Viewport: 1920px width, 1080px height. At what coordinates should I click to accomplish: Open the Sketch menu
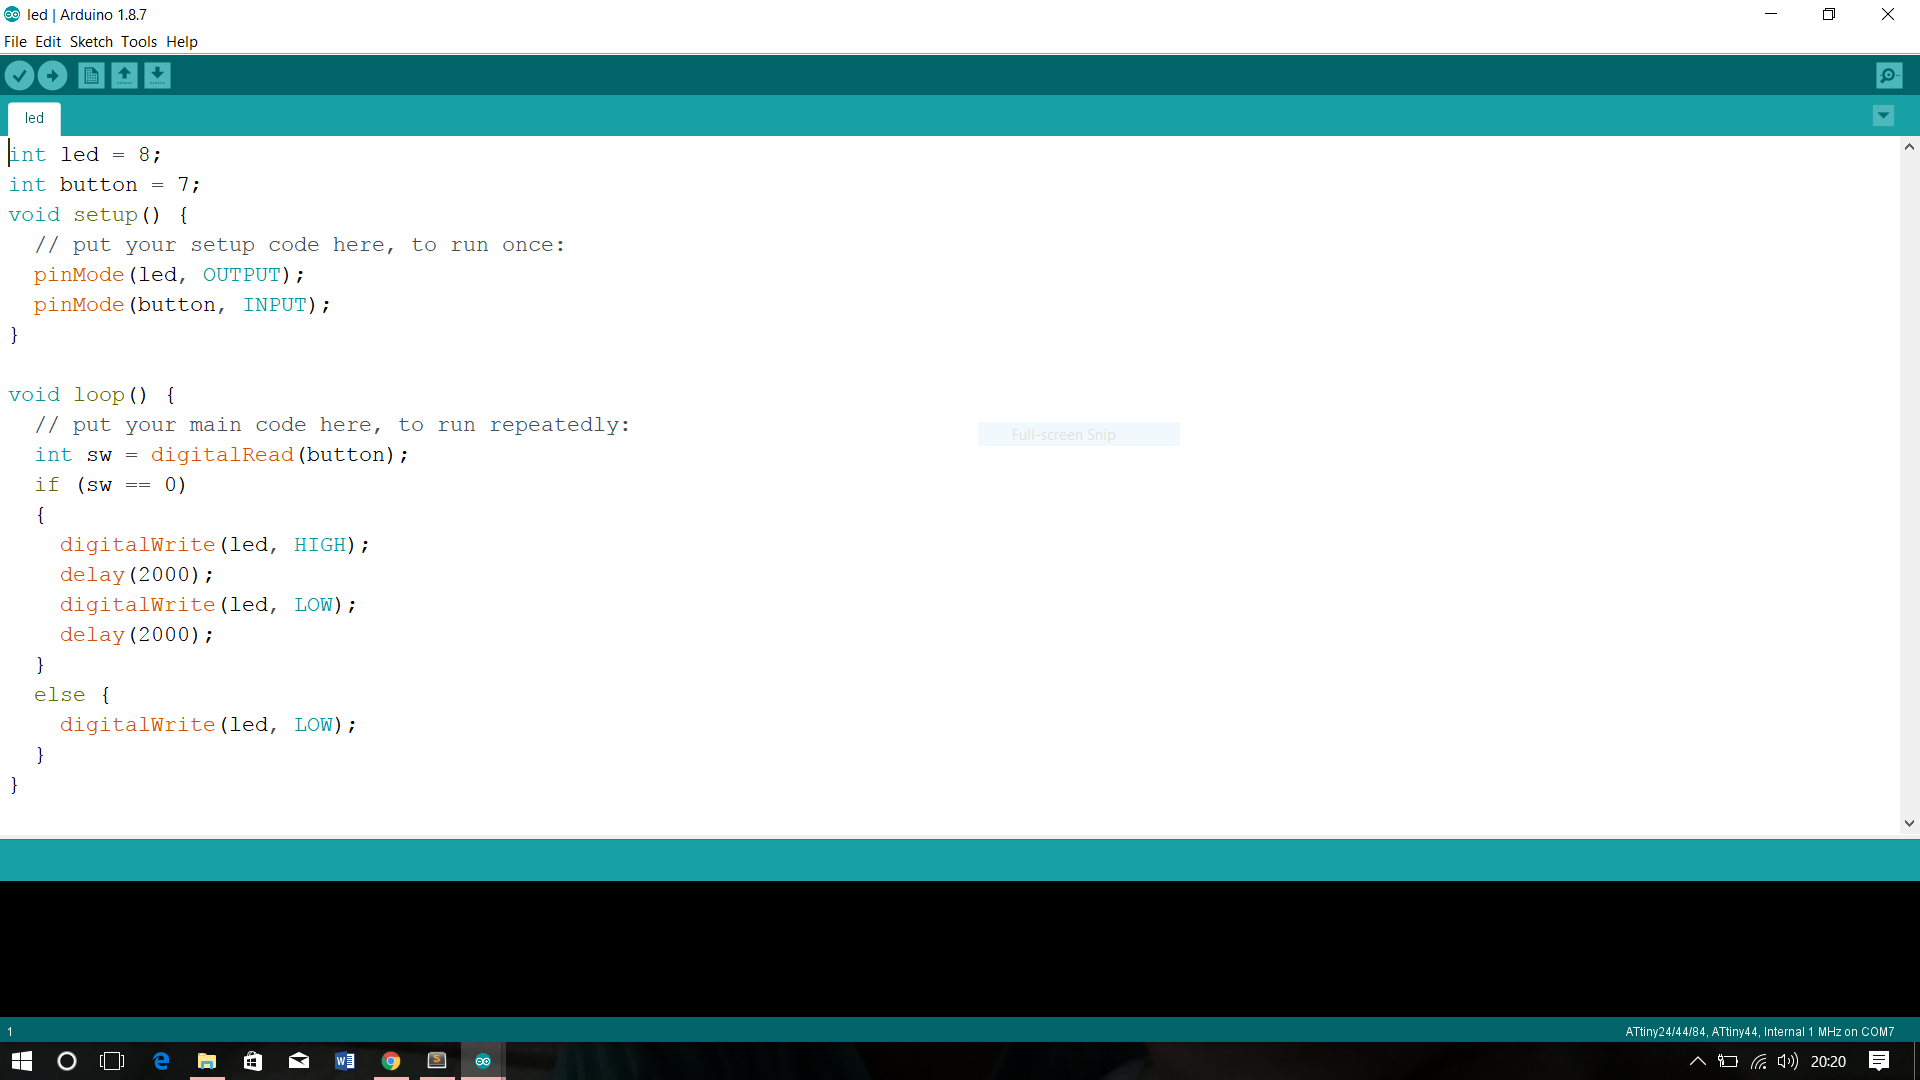(x=91, y=42)
